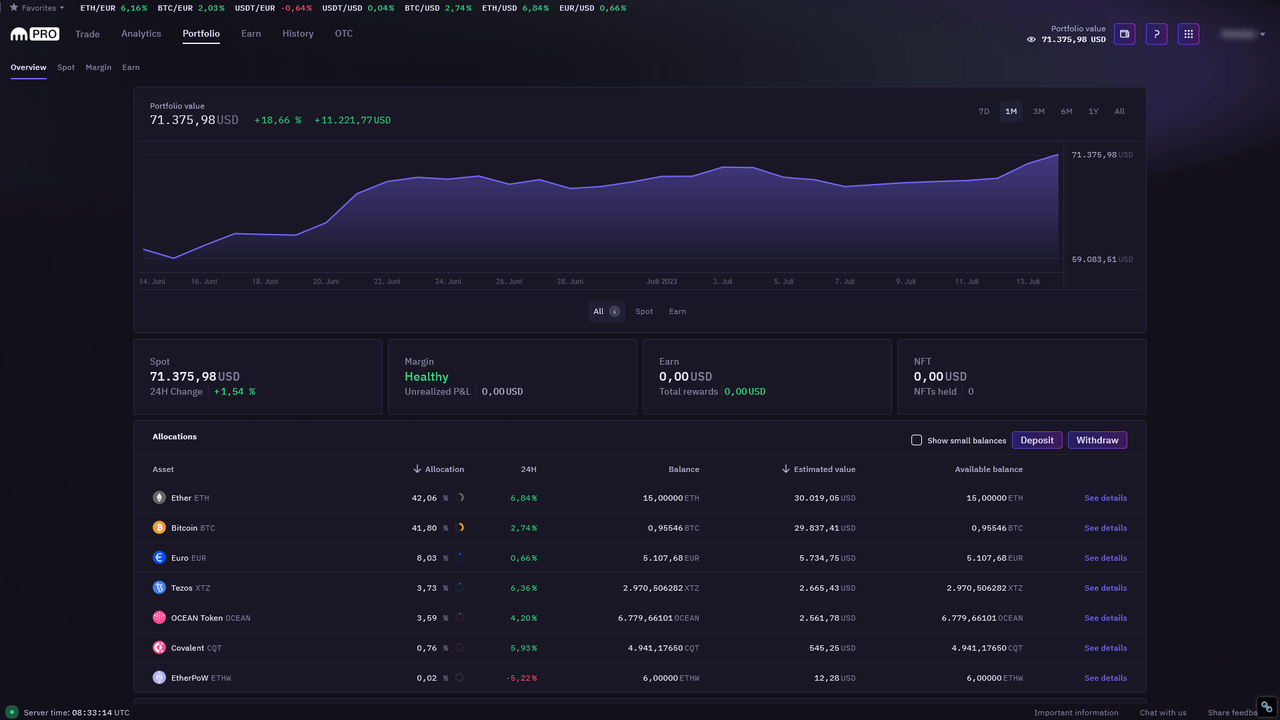Click the Margin Healthy card
Image resolution: width=1280 pixels, height=720 pixels.
pos(513,377)
